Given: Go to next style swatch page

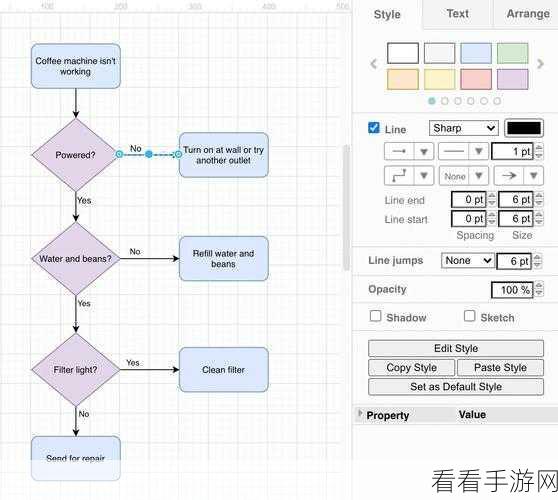Looking at the screenshot, I should tap(540, 64).
